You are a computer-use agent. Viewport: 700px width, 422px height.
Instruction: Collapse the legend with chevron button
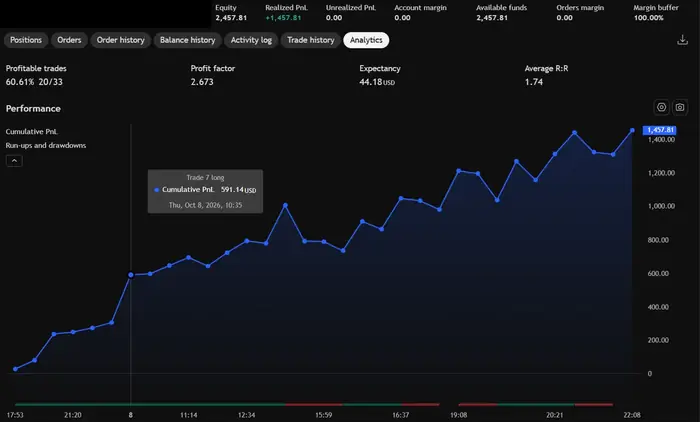(x=14, y=160)
